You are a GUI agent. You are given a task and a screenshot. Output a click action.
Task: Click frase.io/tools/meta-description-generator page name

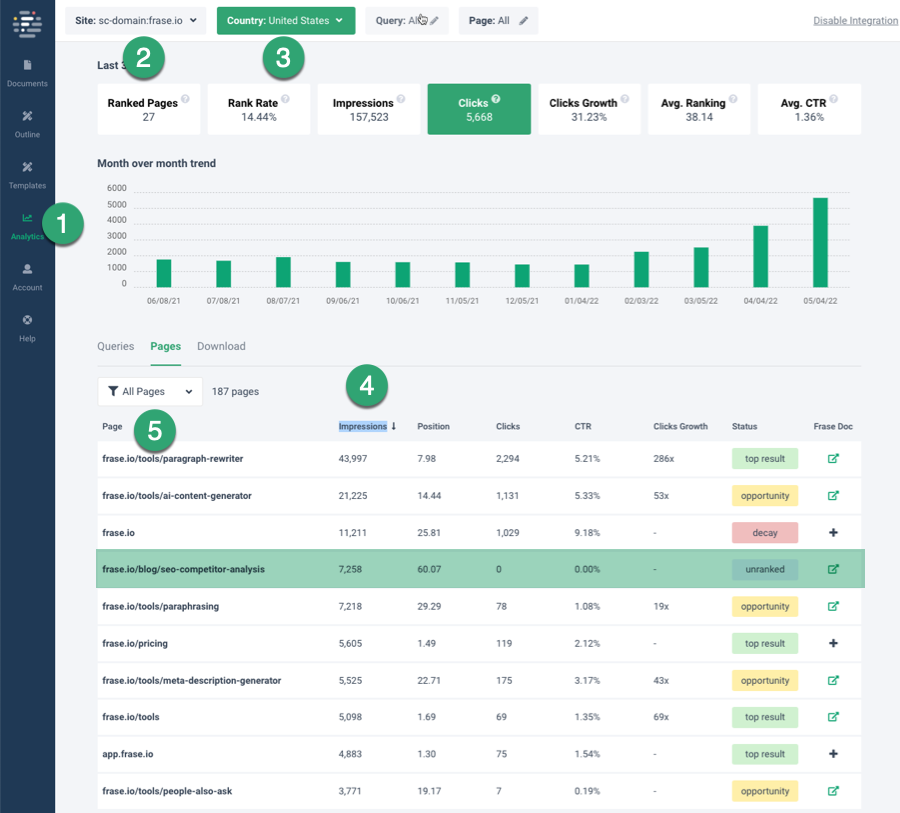pyautogui.click(x=192, y=680)
